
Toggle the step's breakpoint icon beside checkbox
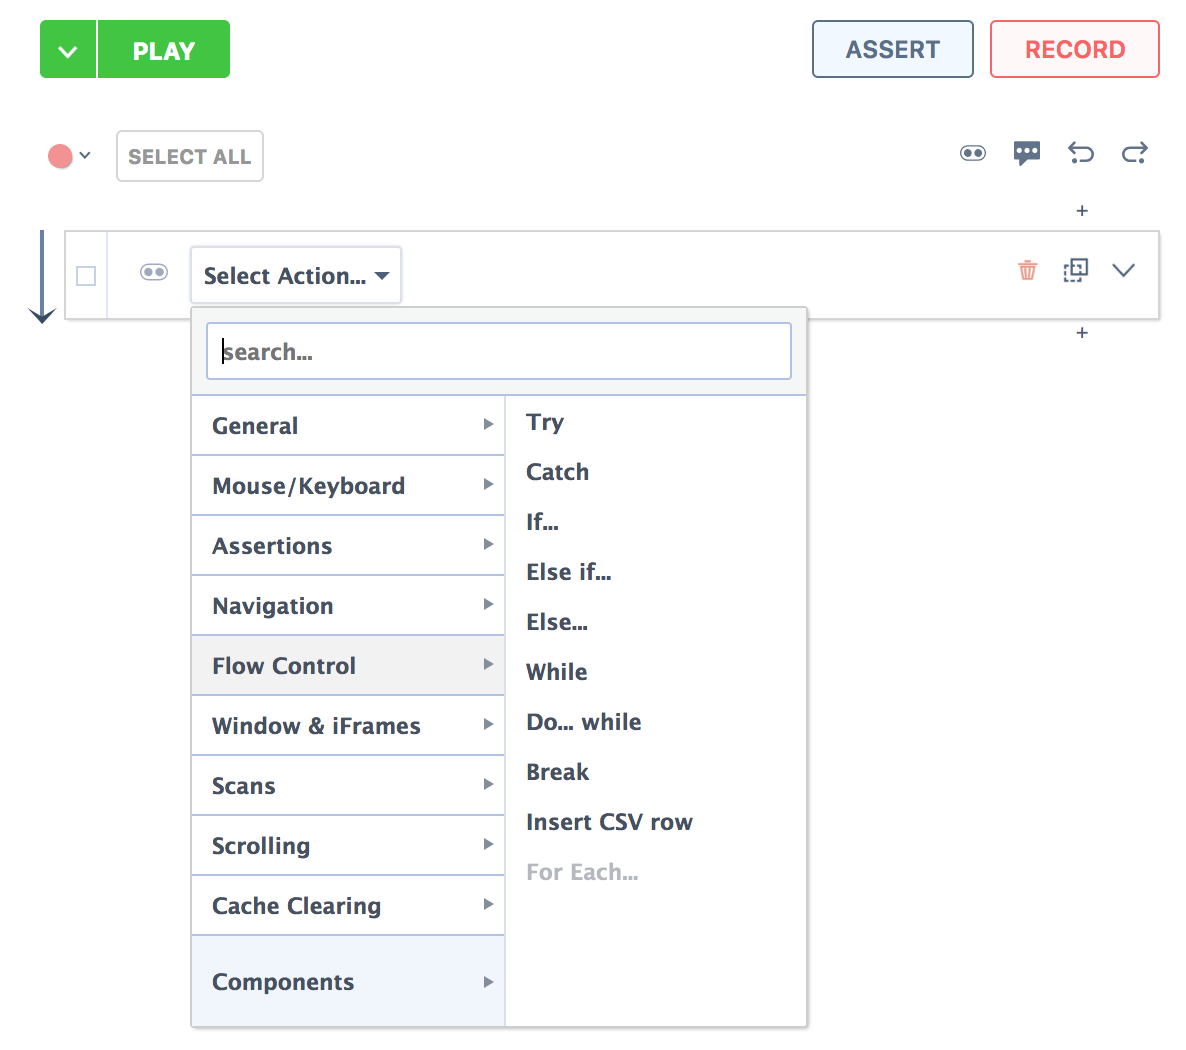click(x=154, y=272)
